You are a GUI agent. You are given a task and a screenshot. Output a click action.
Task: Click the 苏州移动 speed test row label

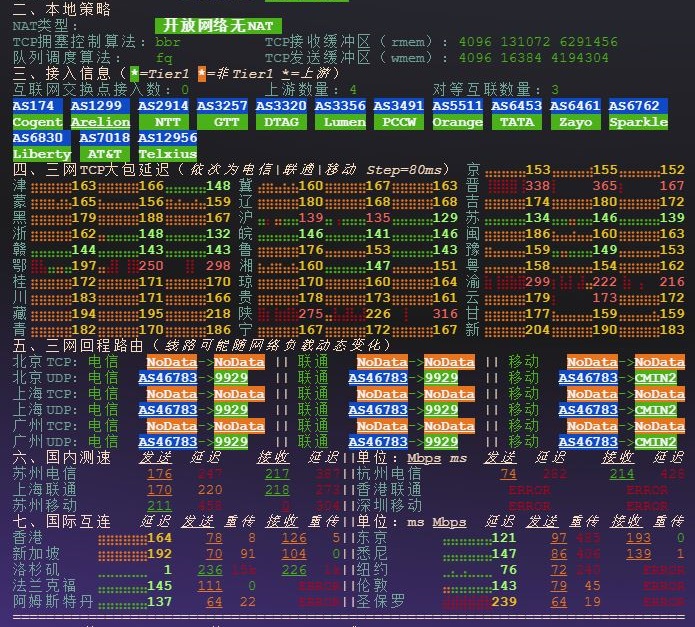point(45,506)
